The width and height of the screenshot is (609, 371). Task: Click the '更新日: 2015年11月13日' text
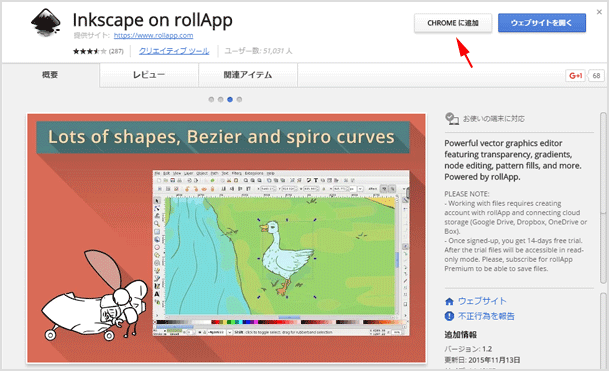click(482, 360)
